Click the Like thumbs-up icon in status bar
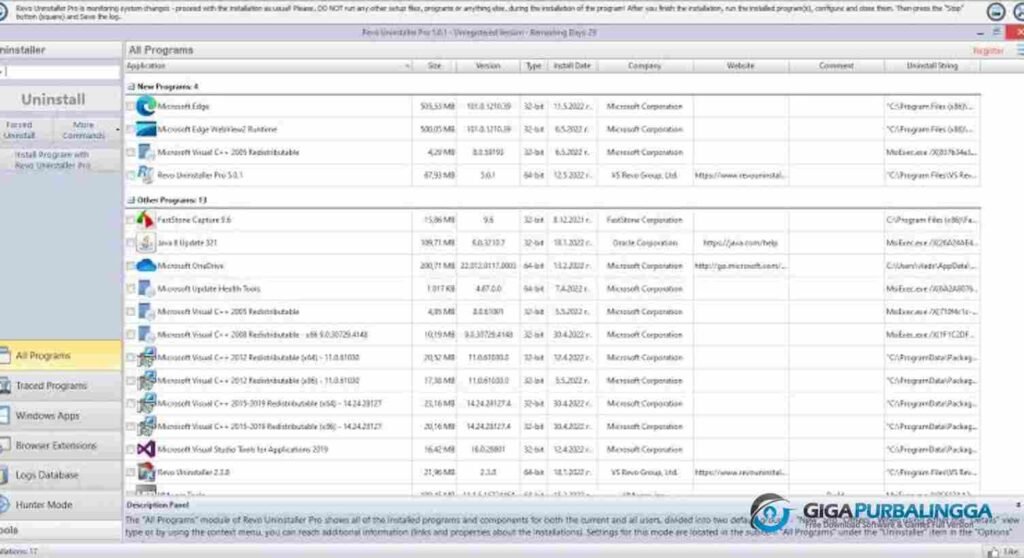The height and width of the screenshot is (558, 1024). 993,553
